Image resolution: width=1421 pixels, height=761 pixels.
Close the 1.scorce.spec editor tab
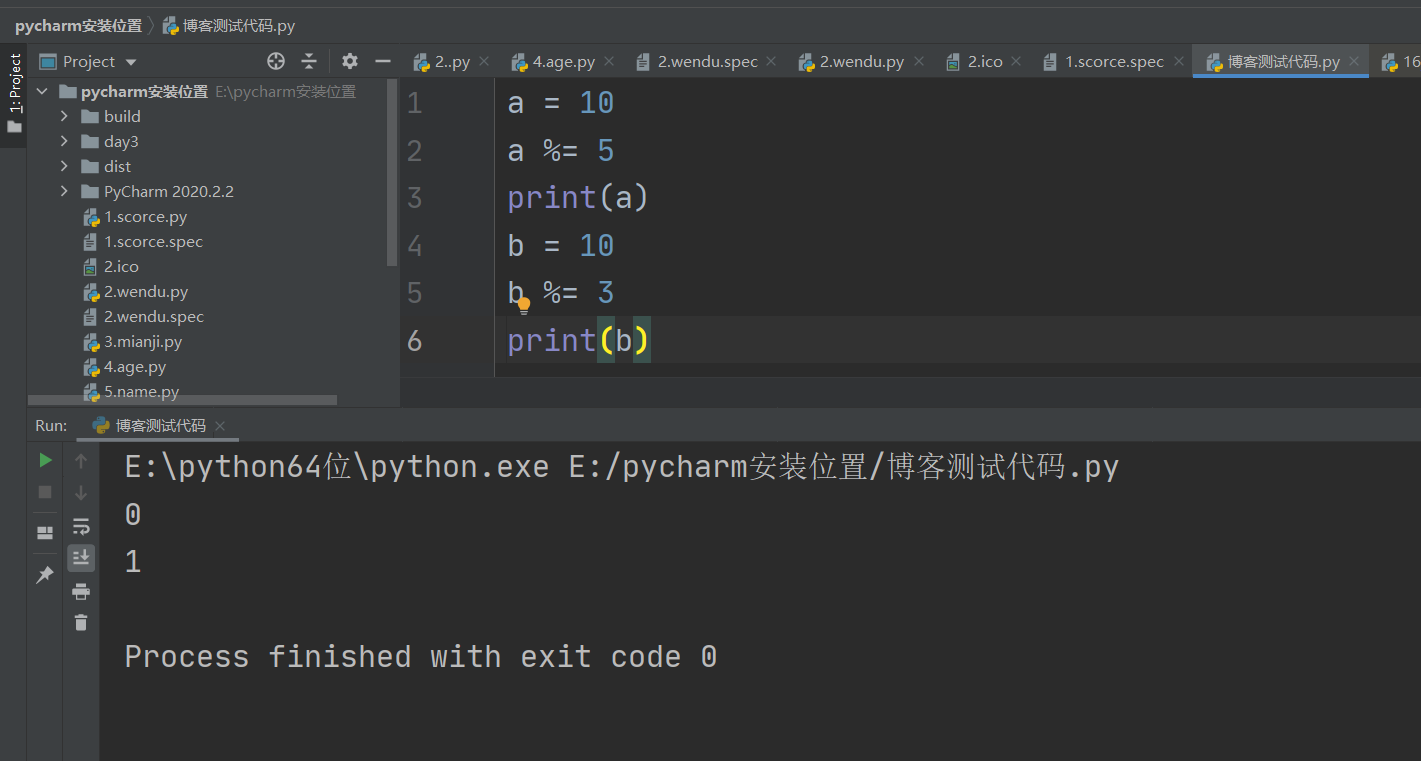click(x=1178, y=62)
